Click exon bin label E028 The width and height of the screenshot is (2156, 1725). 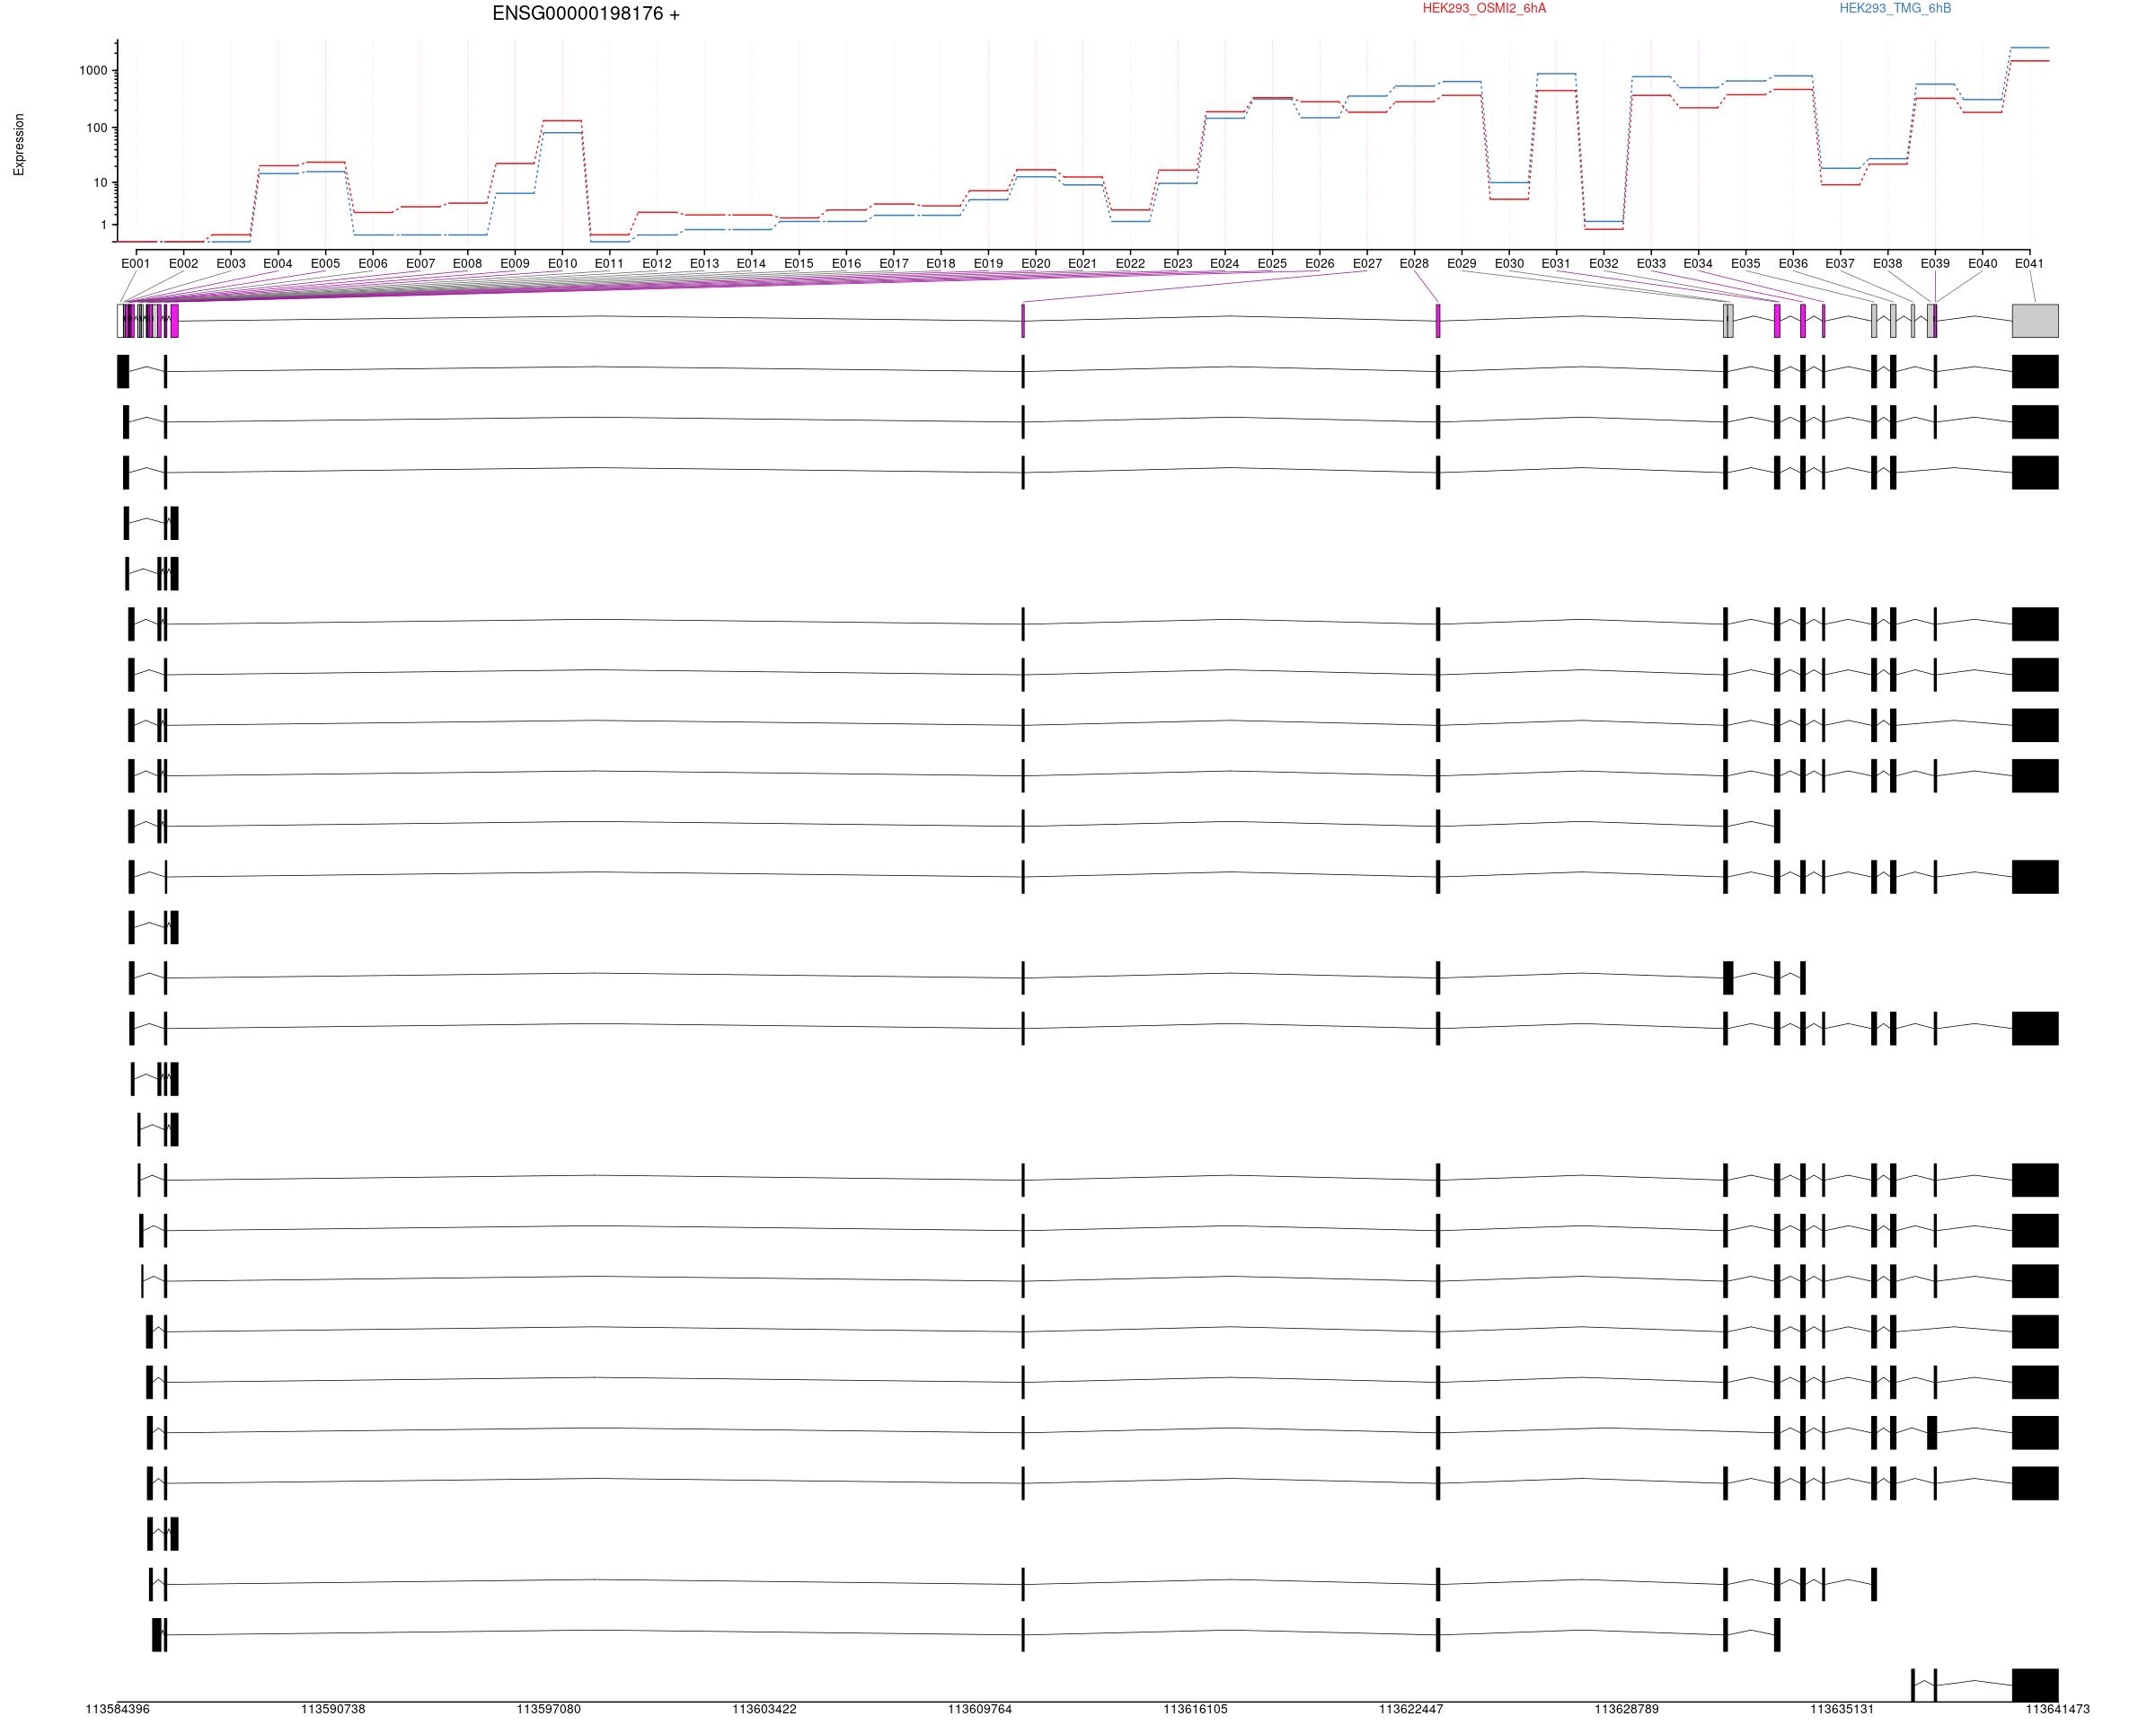(1414, 264)
